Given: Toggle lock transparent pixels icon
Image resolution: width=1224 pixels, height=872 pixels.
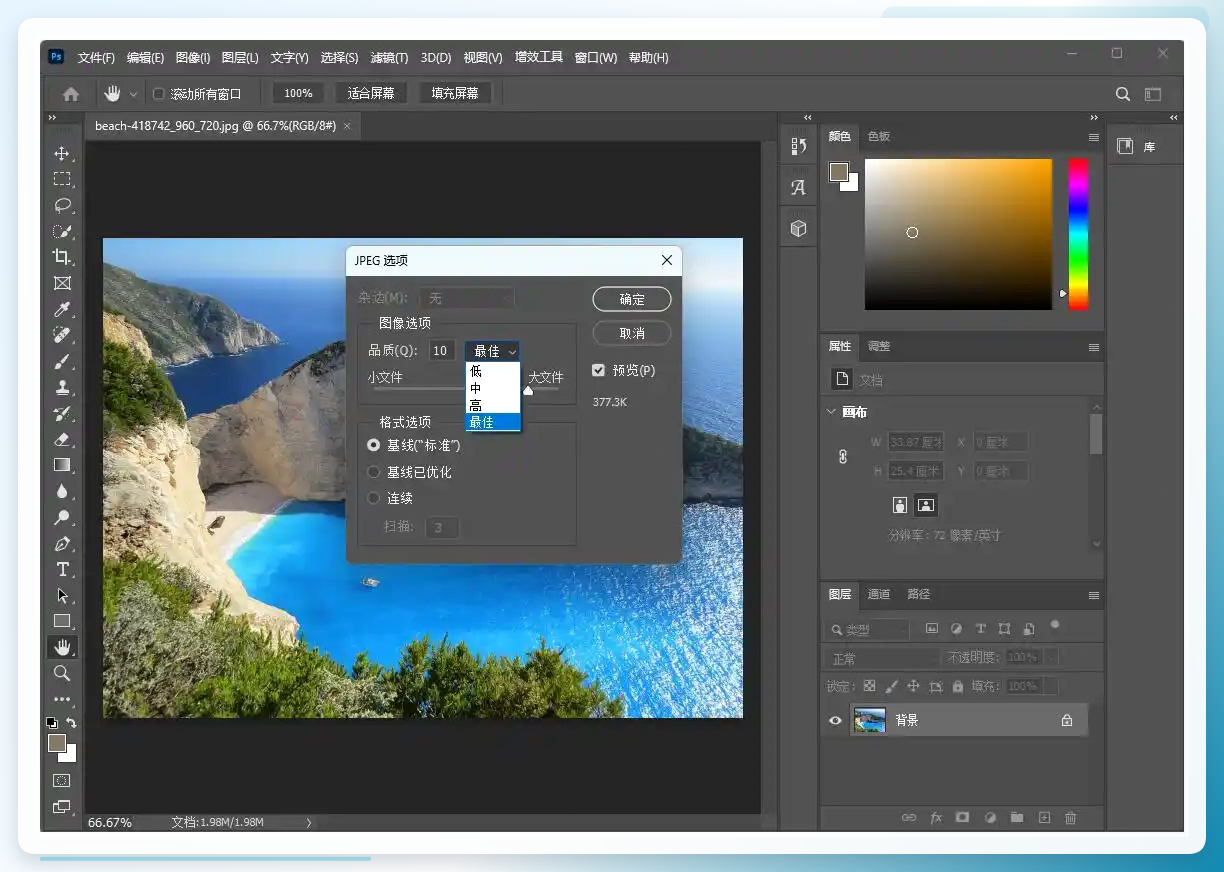Looking at the screenshot, I should point(869,686).
